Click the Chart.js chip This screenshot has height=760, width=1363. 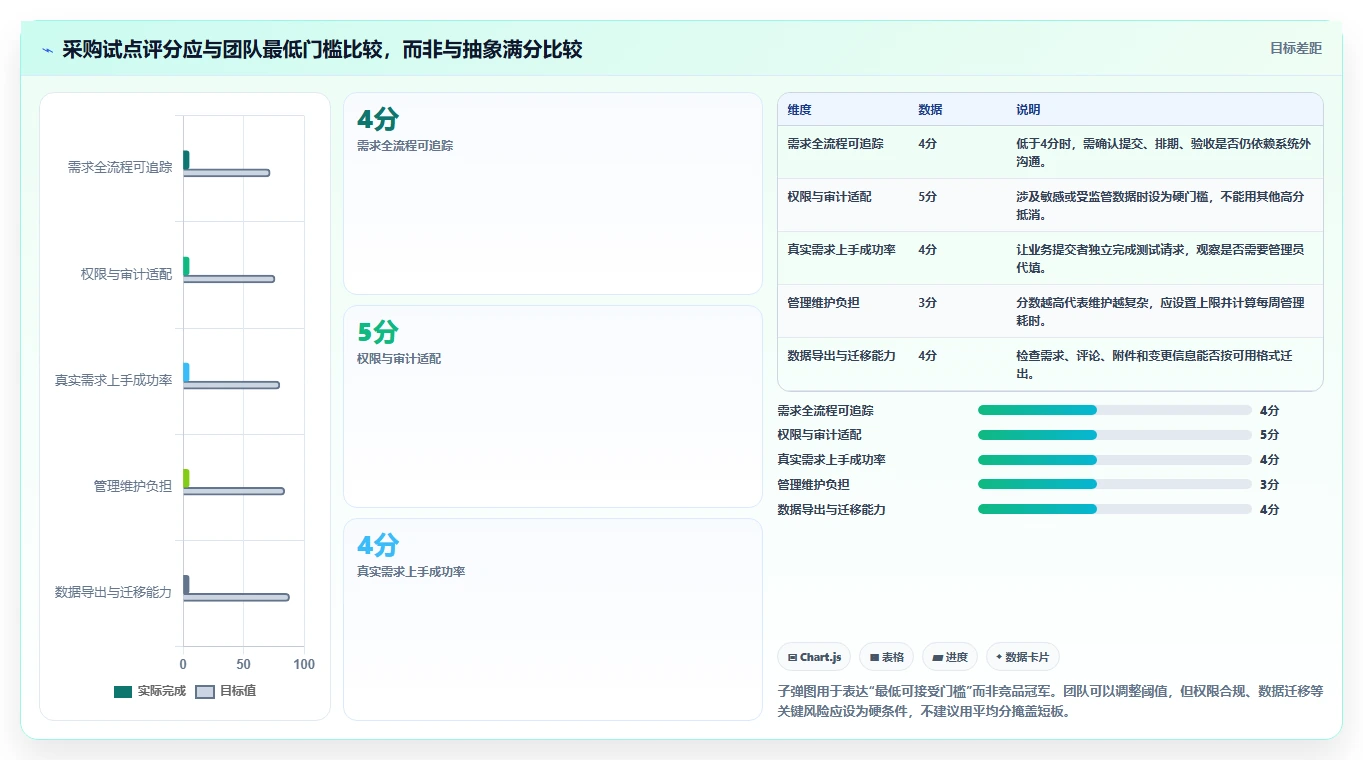point(814,657)
